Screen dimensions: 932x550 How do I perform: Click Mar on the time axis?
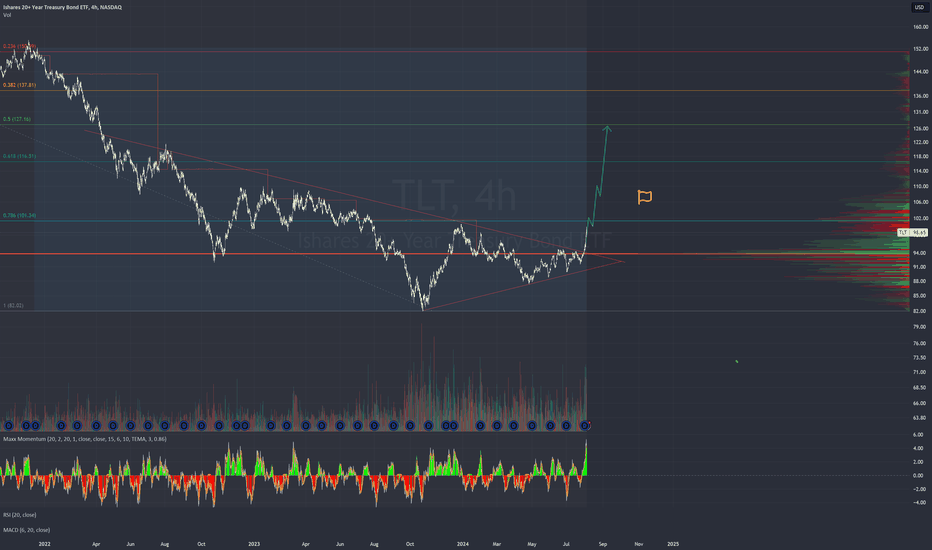click(497, 544)
